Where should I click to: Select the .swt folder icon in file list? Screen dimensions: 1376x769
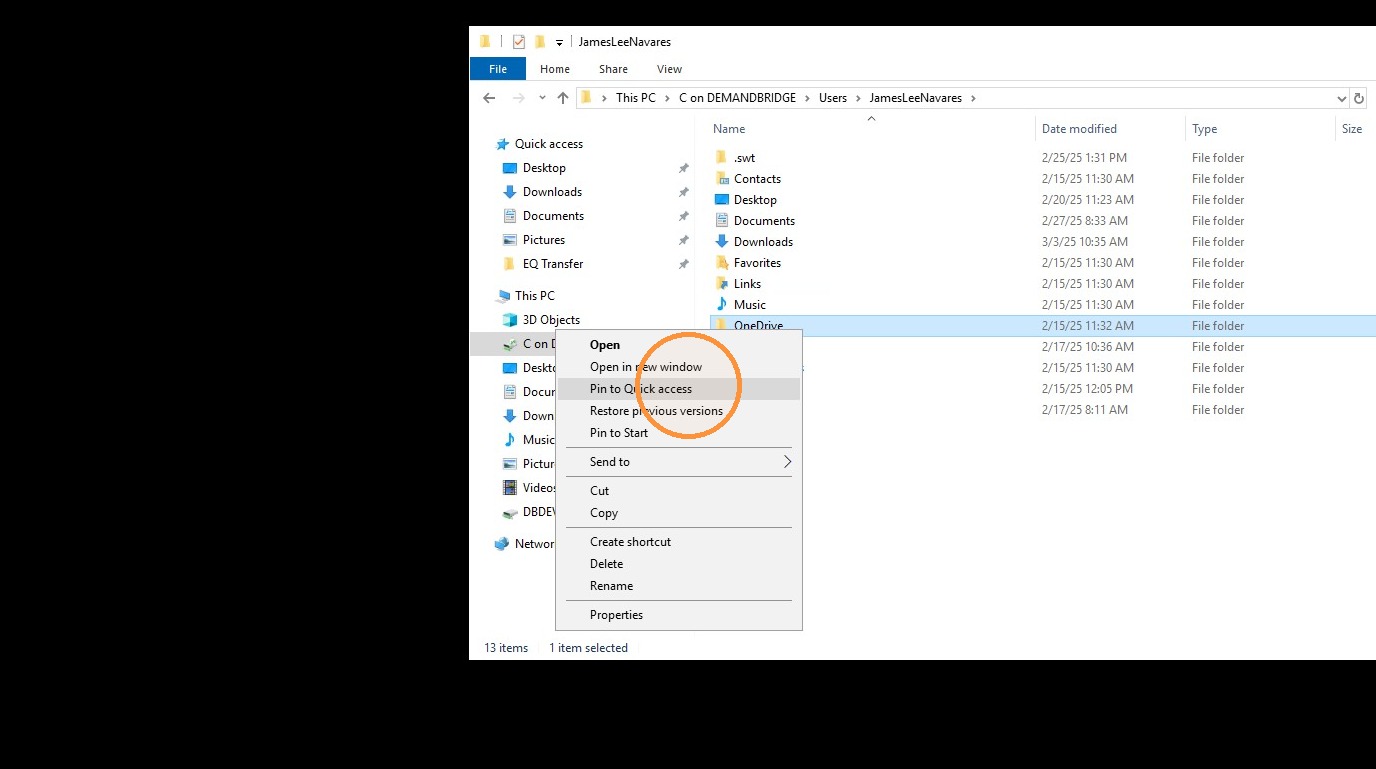pos(722,158)
